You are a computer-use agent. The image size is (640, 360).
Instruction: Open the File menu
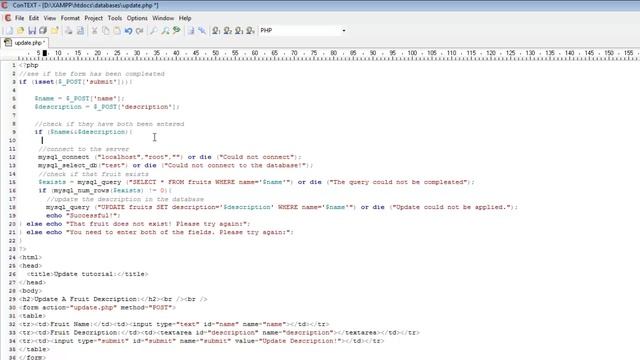20,18
